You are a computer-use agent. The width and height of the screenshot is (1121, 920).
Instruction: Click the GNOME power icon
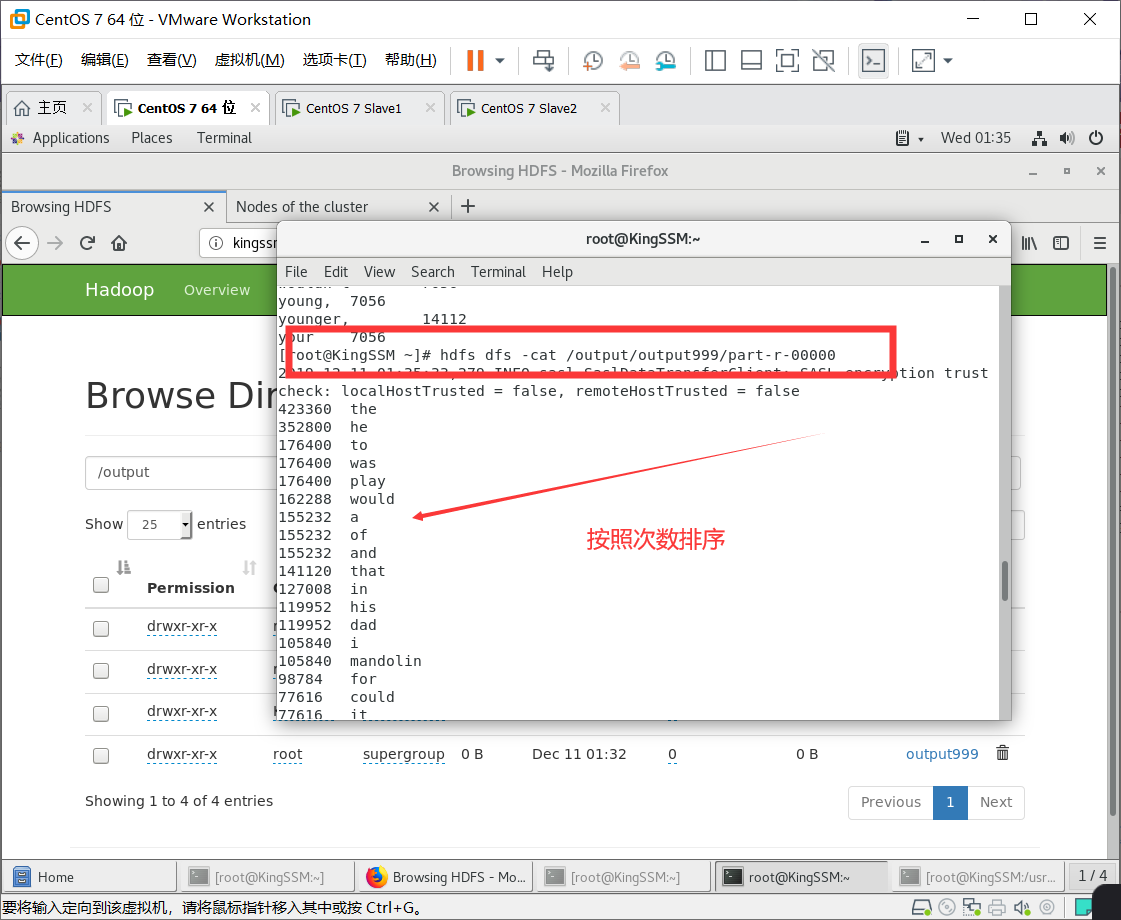click(x=1096, y=138)
